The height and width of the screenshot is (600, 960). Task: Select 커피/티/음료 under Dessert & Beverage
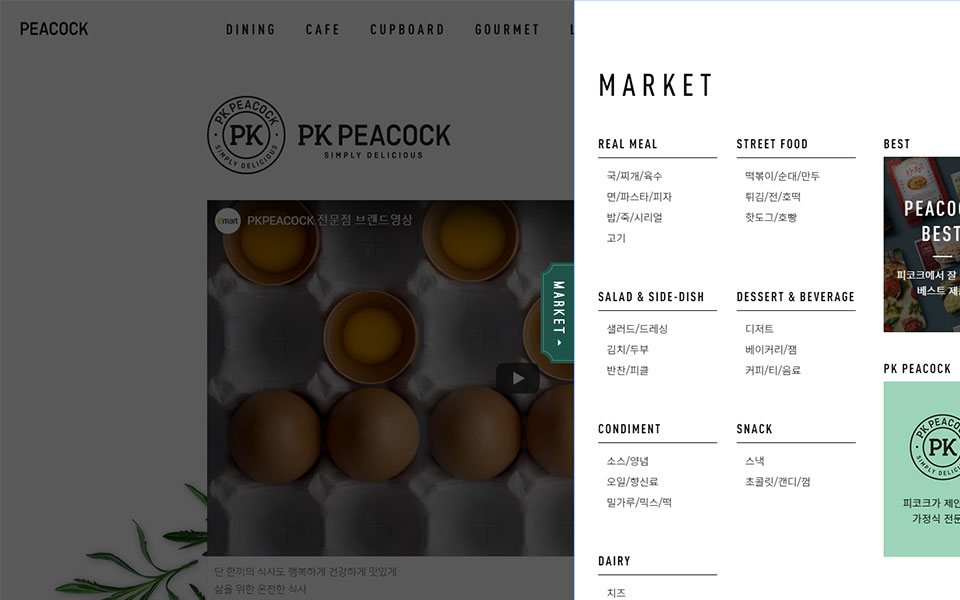(x=773, y=370)
